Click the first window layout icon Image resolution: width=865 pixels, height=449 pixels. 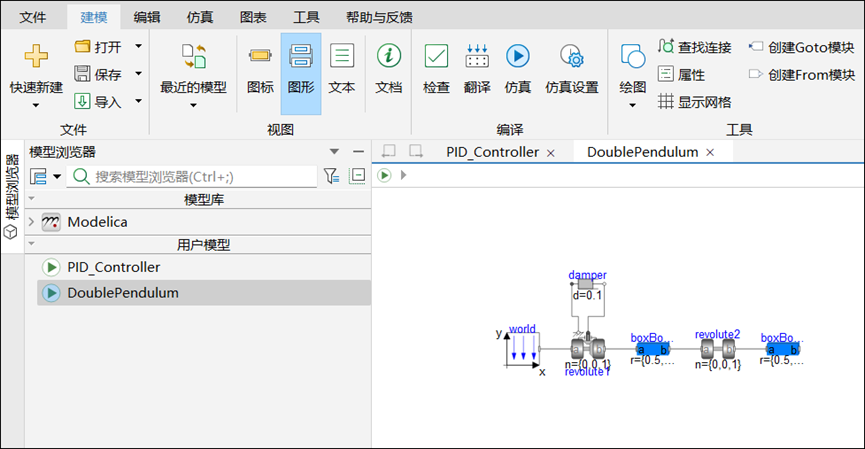(389, 151)
